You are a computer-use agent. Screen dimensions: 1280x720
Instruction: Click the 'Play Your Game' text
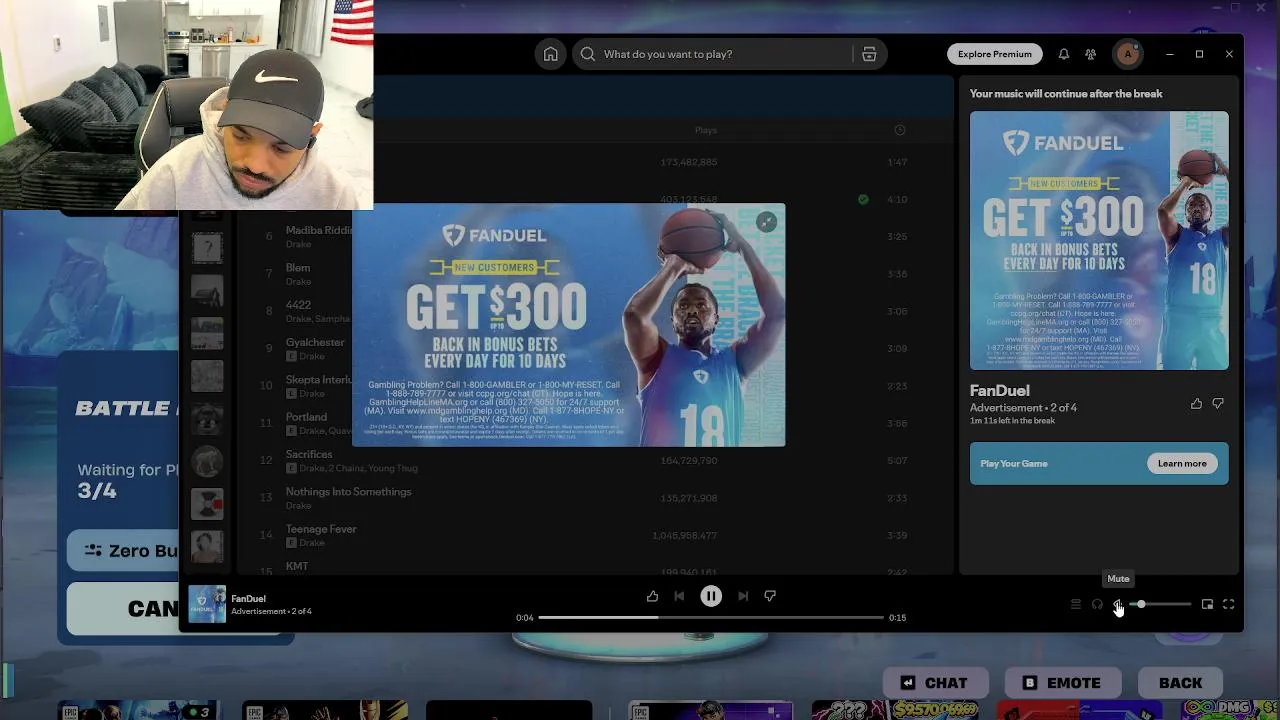[x=1014, y=463]
